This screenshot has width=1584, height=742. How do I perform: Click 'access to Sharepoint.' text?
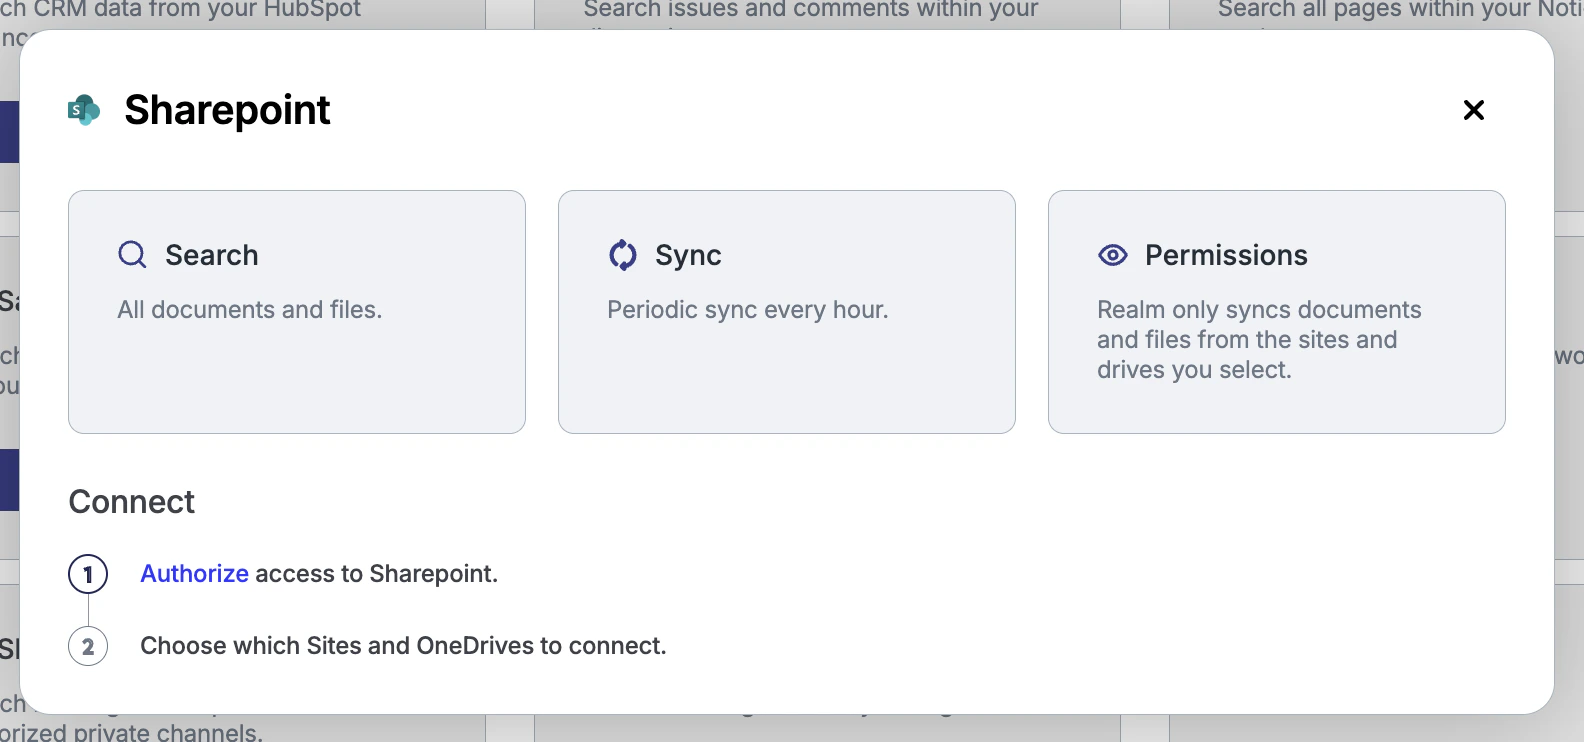pyautogui.click(x=376, y=574)
